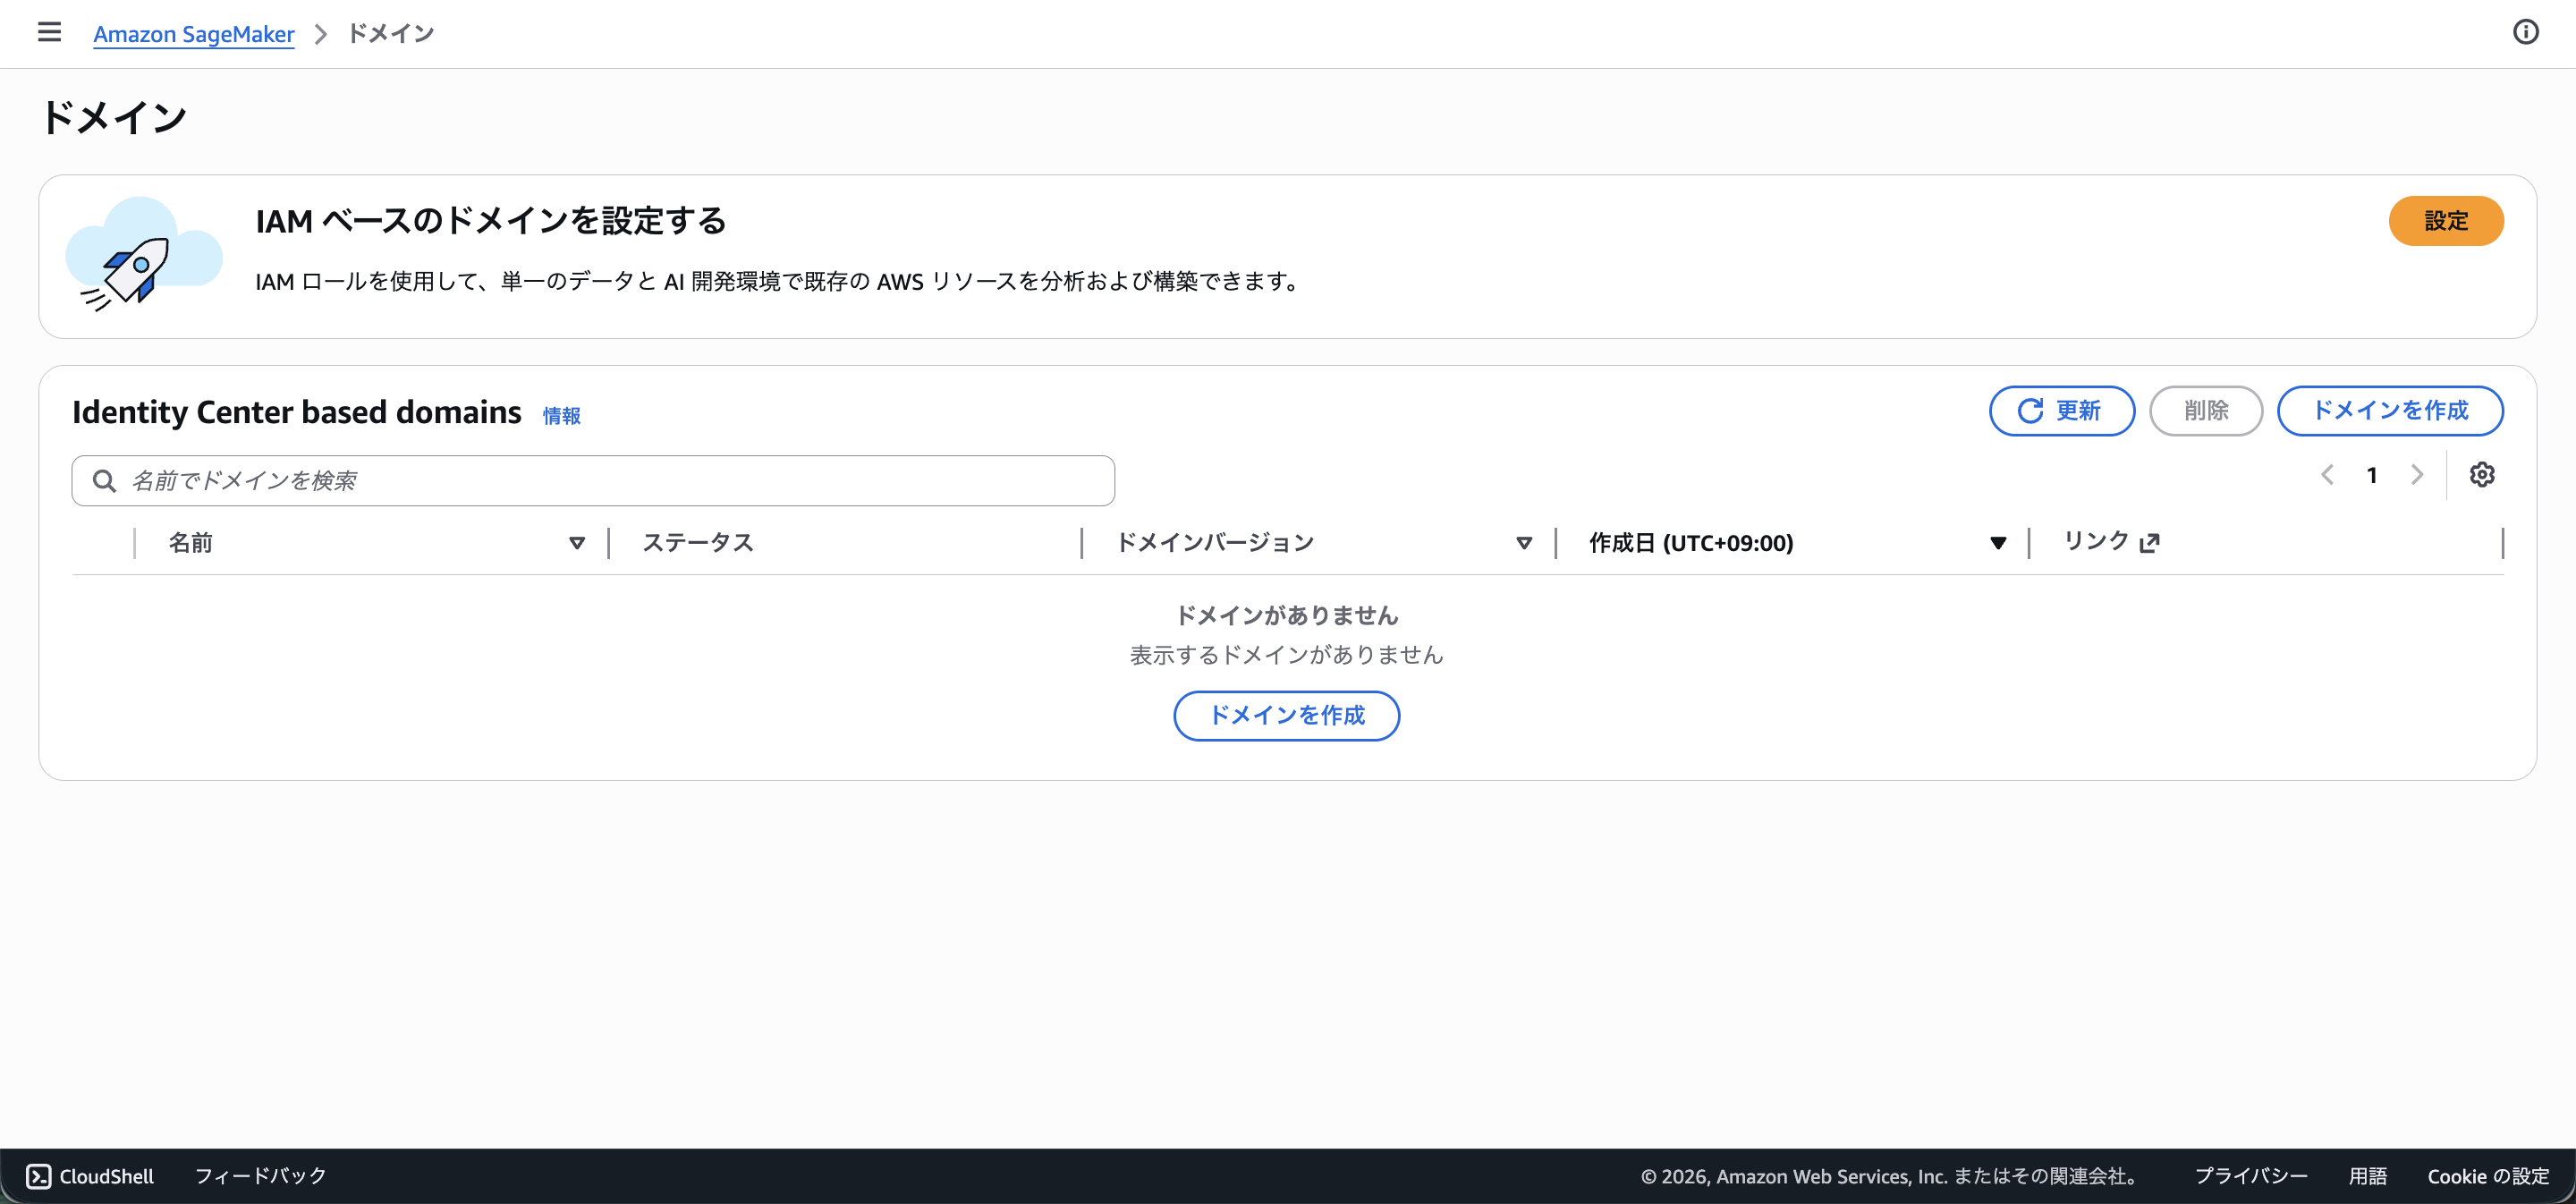Image resolution: width=2576 pixels, height=1204 pixels.
Task: Click the Identity Center based domains heading
Action: (x=297, y=412)
